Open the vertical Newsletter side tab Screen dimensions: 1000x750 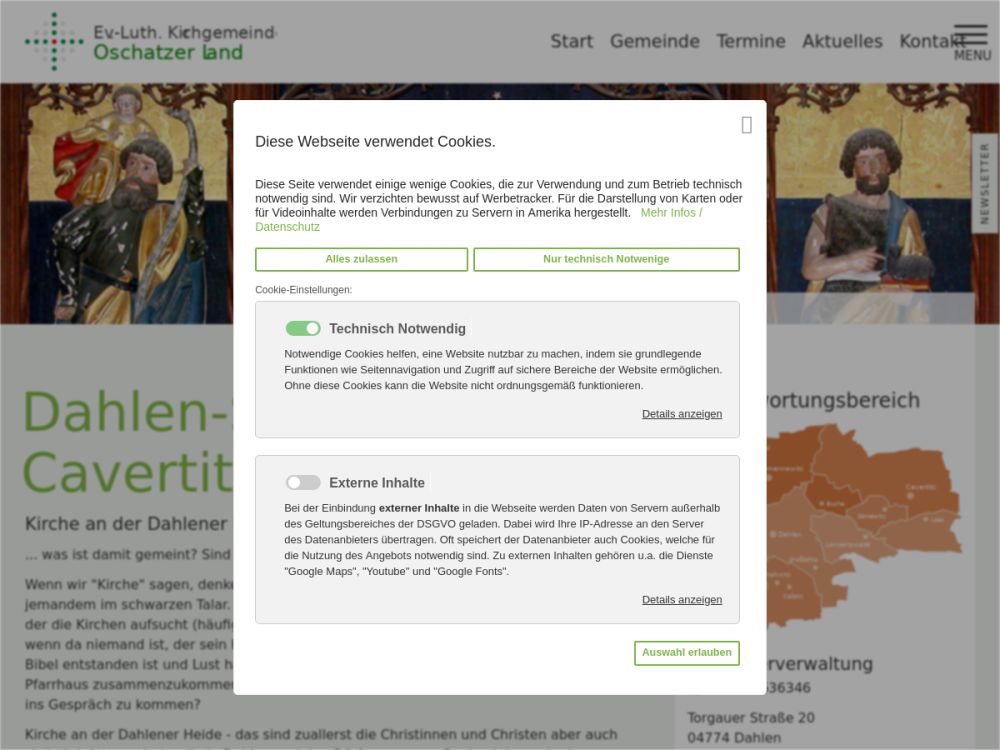click(985, 183)
